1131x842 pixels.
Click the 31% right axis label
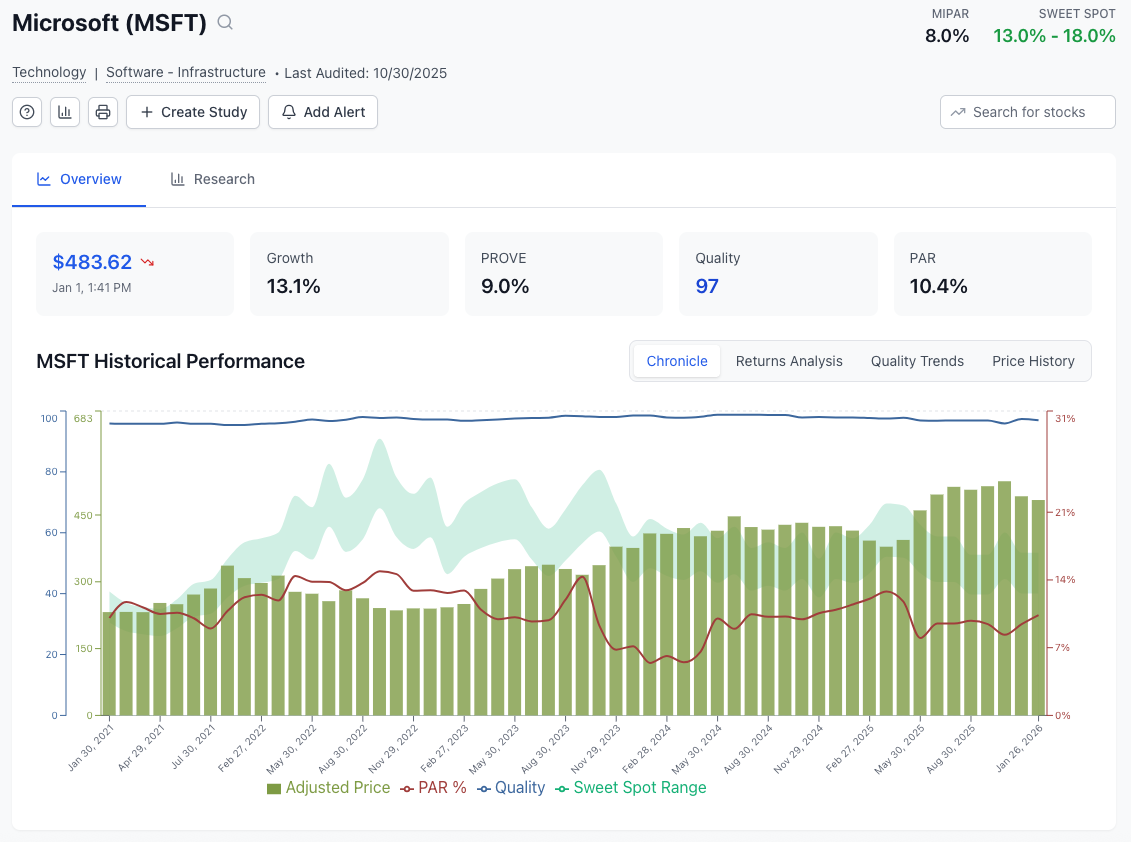pos(1065,418)
